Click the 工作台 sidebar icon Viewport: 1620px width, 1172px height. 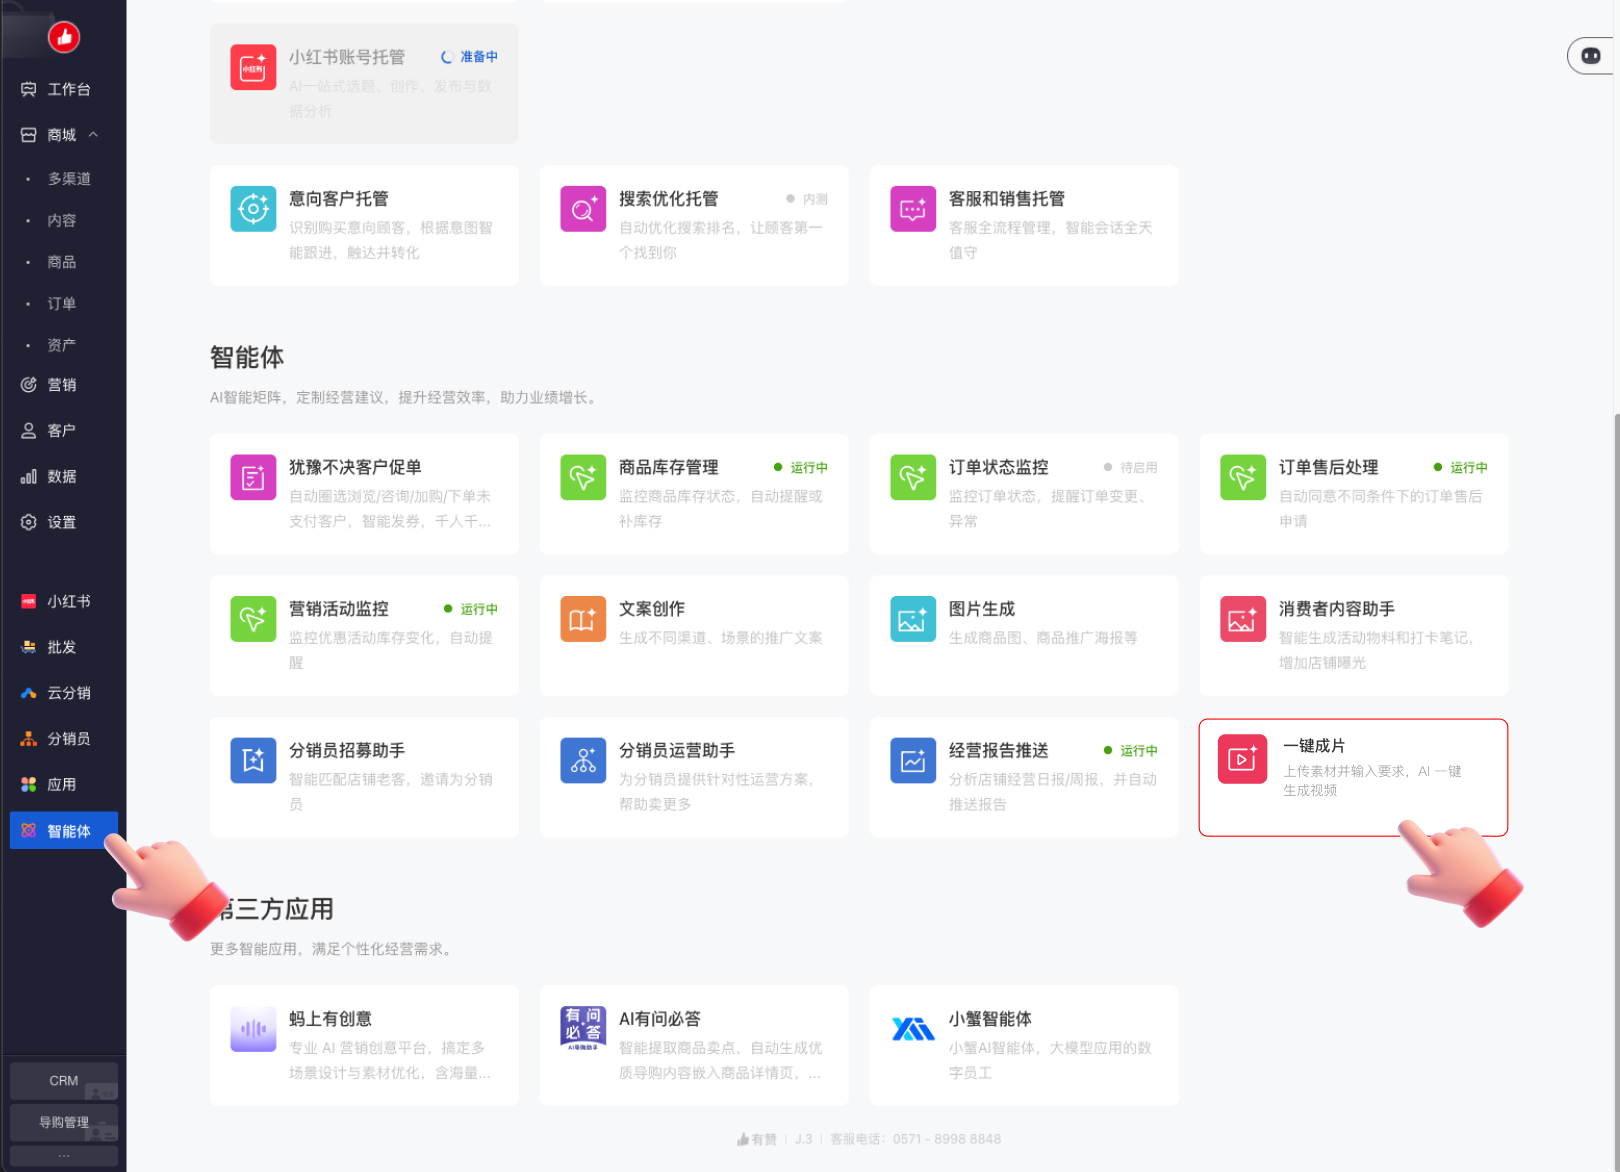(29, 89)
